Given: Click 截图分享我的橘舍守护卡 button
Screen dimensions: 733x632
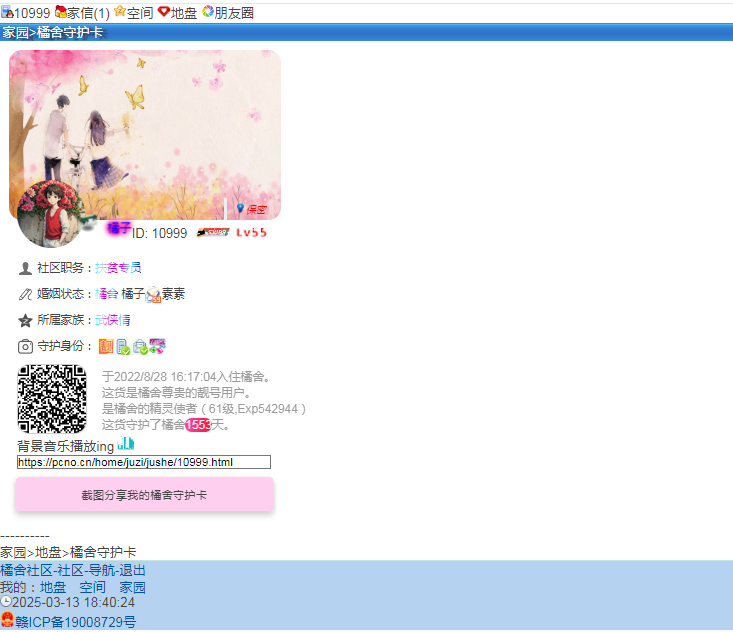Looking at the screenshot, I should tap(144, 495).
